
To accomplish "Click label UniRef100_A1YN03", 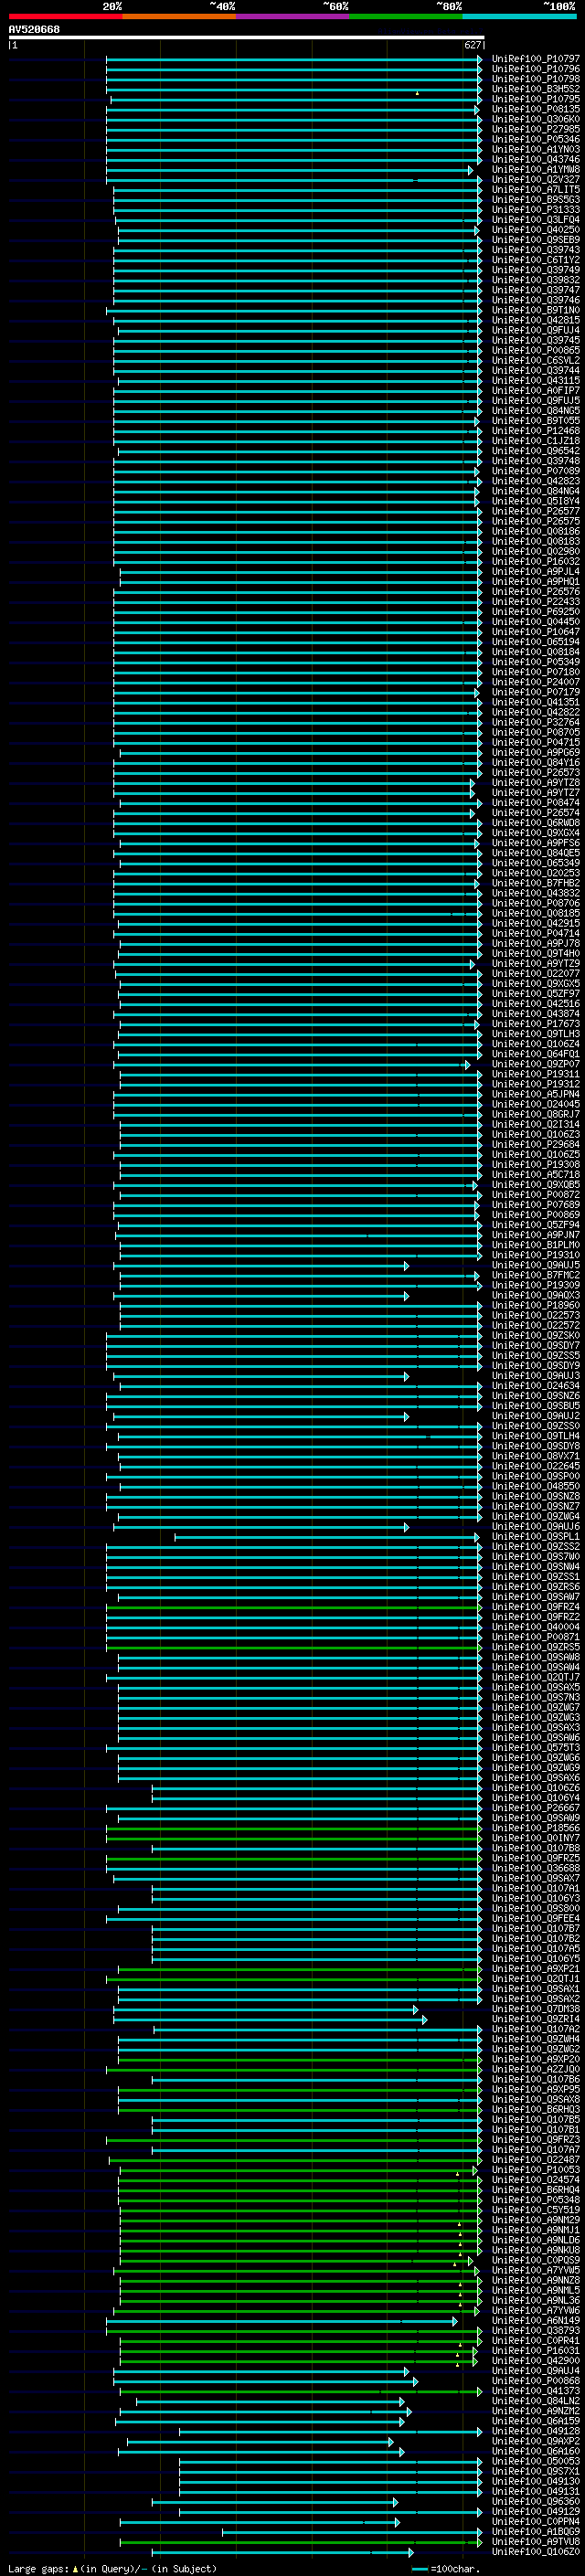I will tap(536, 149).
